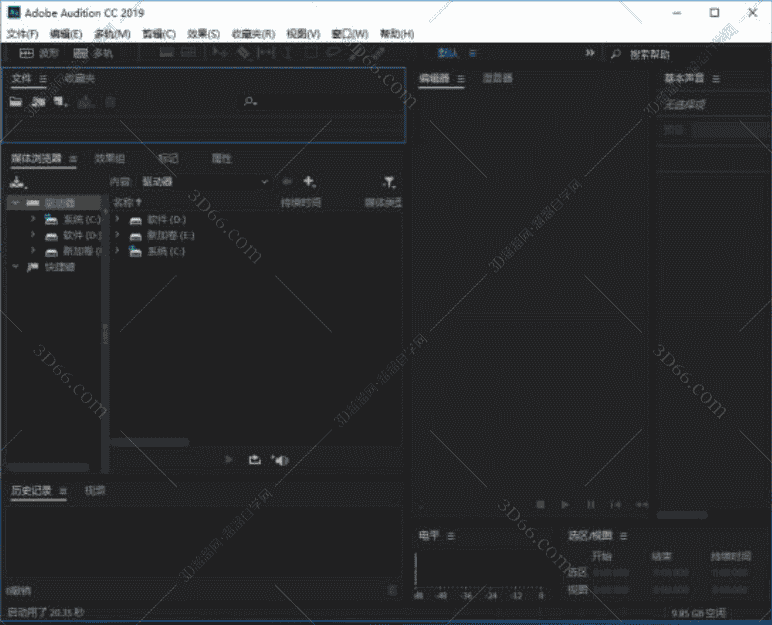Screen dimensions: 772x625
Task: Expand 新加卷 (E:) in content list
Action: tap(118, 235)
